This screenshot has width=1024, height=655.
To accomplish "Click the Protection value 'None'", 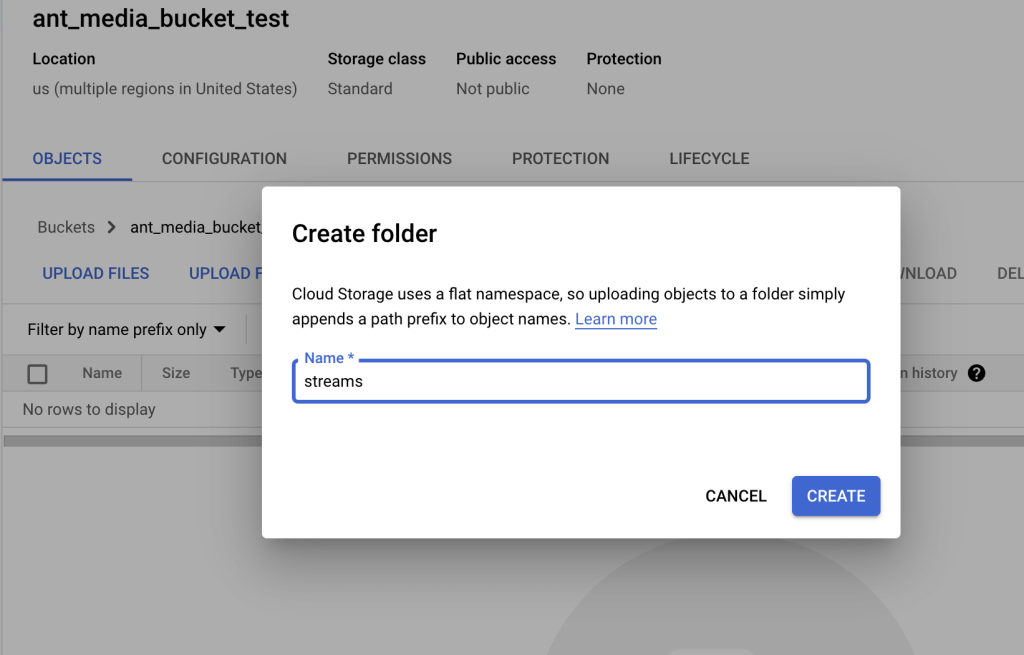I will pyautogui.click(x=605, y=89).
